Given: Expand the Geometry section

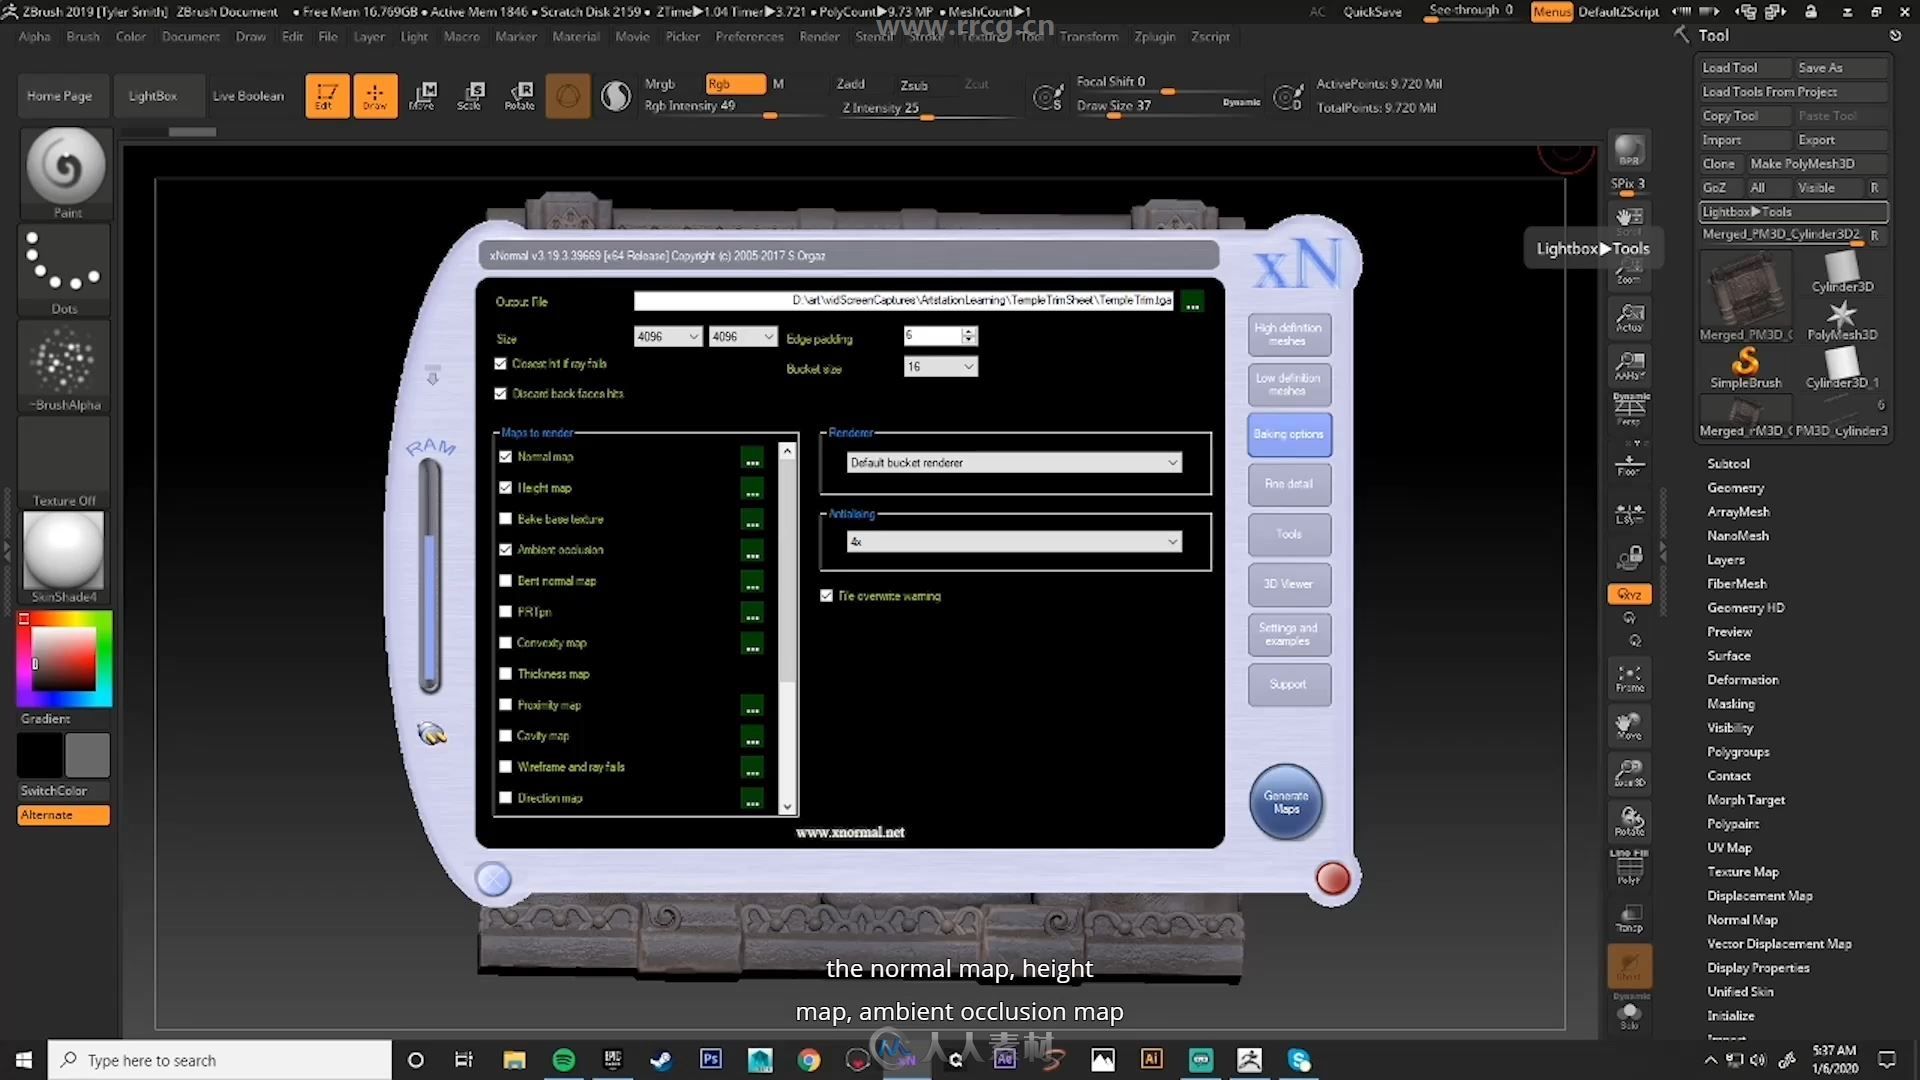Looking at the screenshot, I should pyautogui.click(x=1735, y=488).
